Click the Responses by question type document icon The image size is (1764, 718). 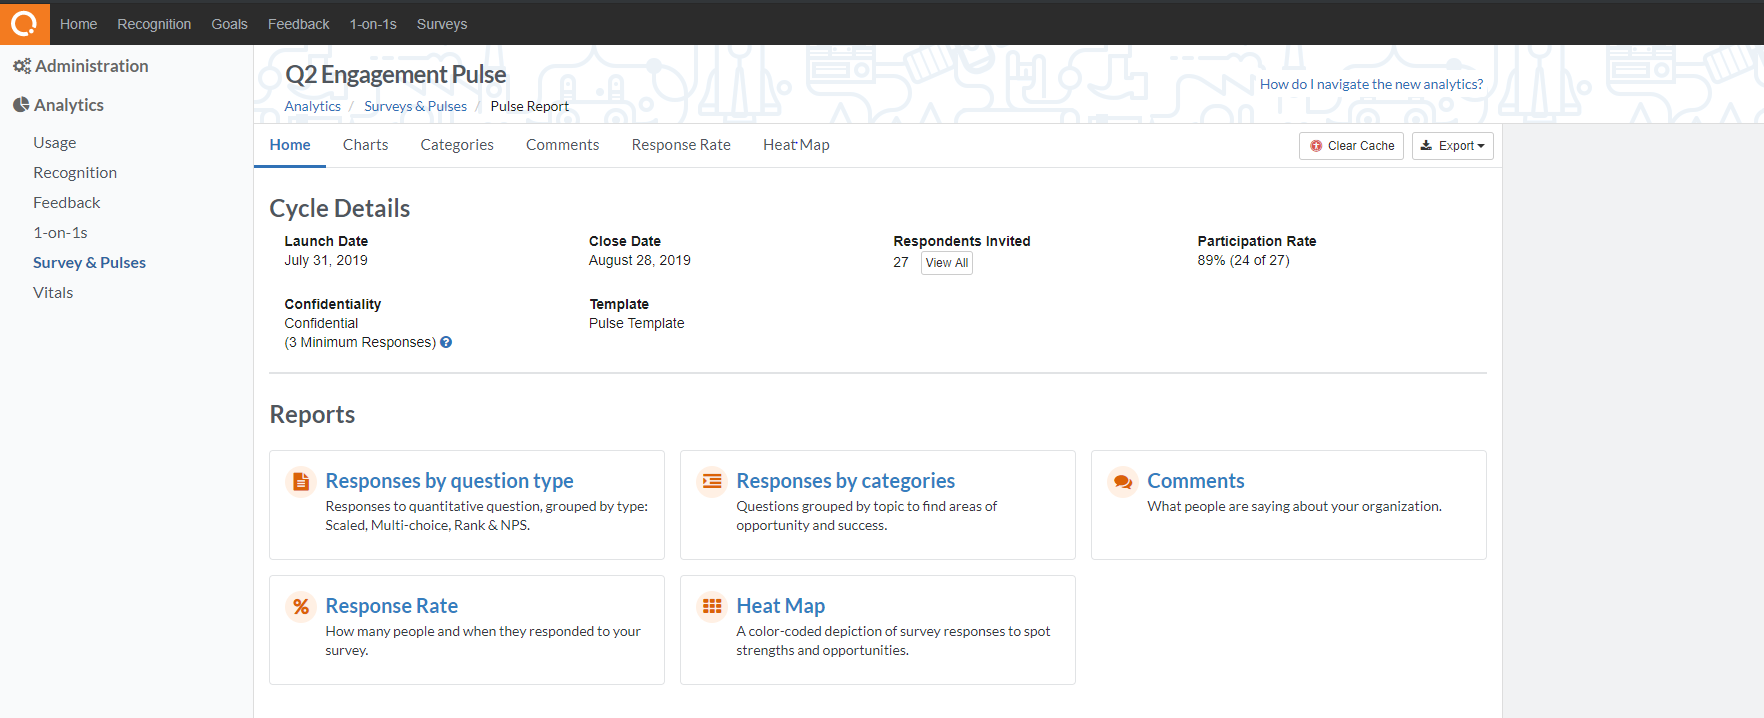click(301, 482)
